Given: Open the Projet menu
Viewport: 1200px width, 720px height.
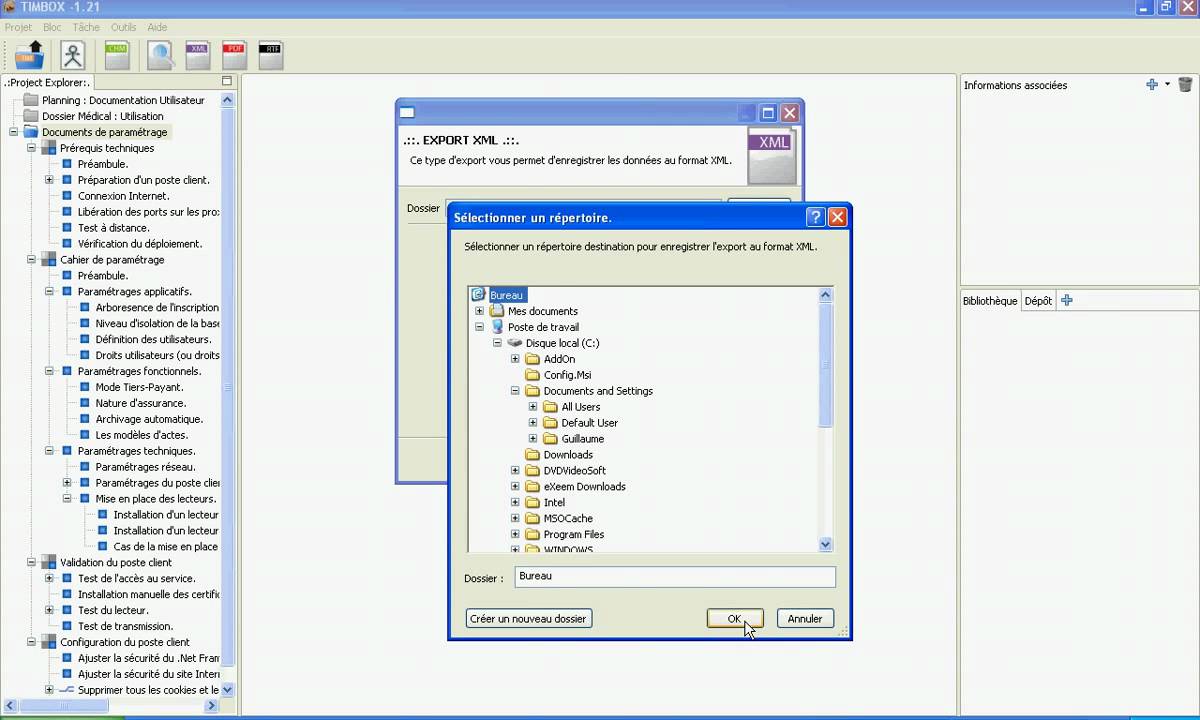Looking at the screenshot, I should (18, 27).
